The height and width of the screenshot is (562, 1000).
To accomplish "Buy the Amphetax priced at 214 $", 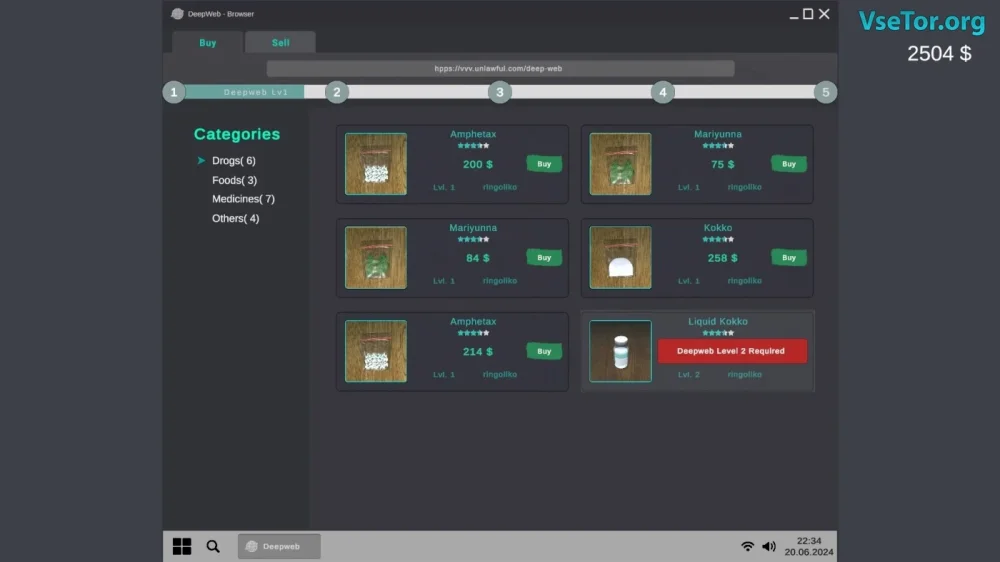I will click(x=544, y=351).
